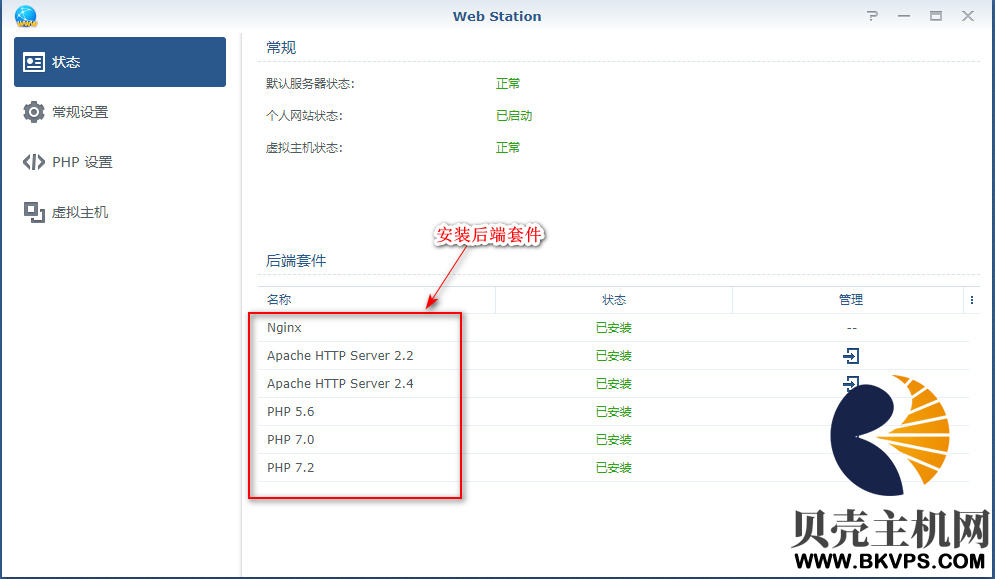
Task: Click the virtual host squares icon
Action: (x=34, y=213)
